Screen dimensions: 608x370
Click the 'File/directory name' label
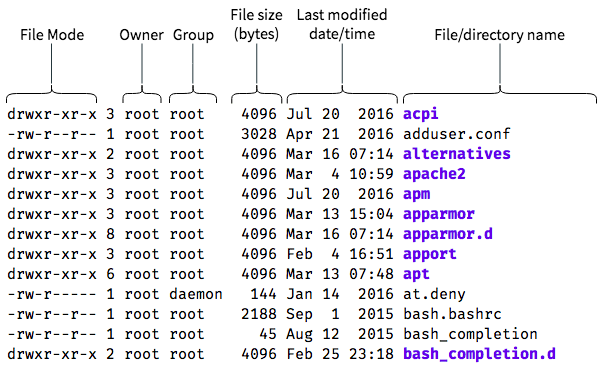coord(499,35)
